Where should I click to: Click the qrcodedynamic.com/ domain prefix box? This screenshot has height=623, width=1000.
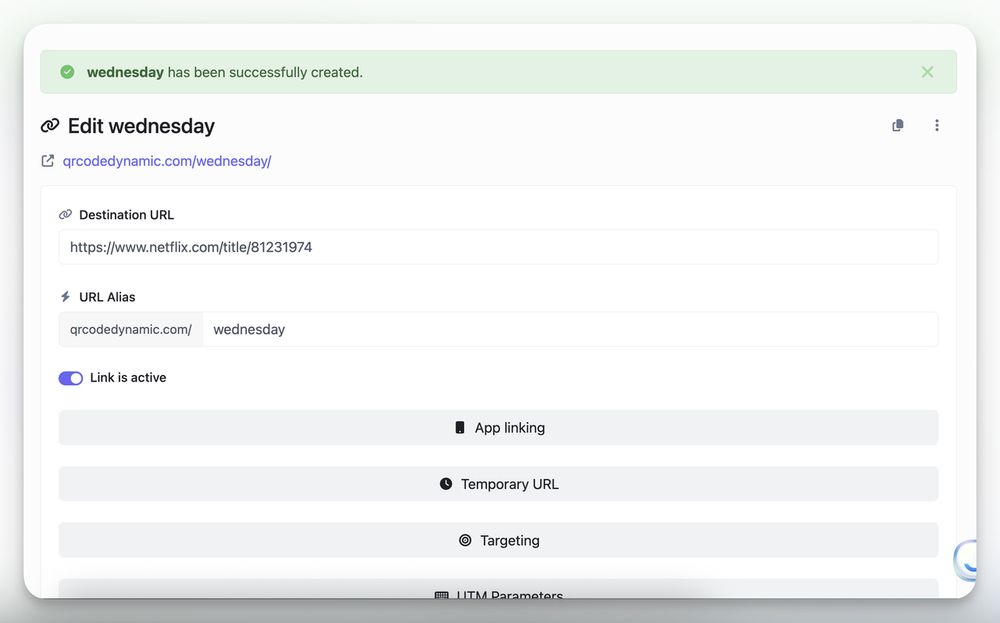coord(131,330)
